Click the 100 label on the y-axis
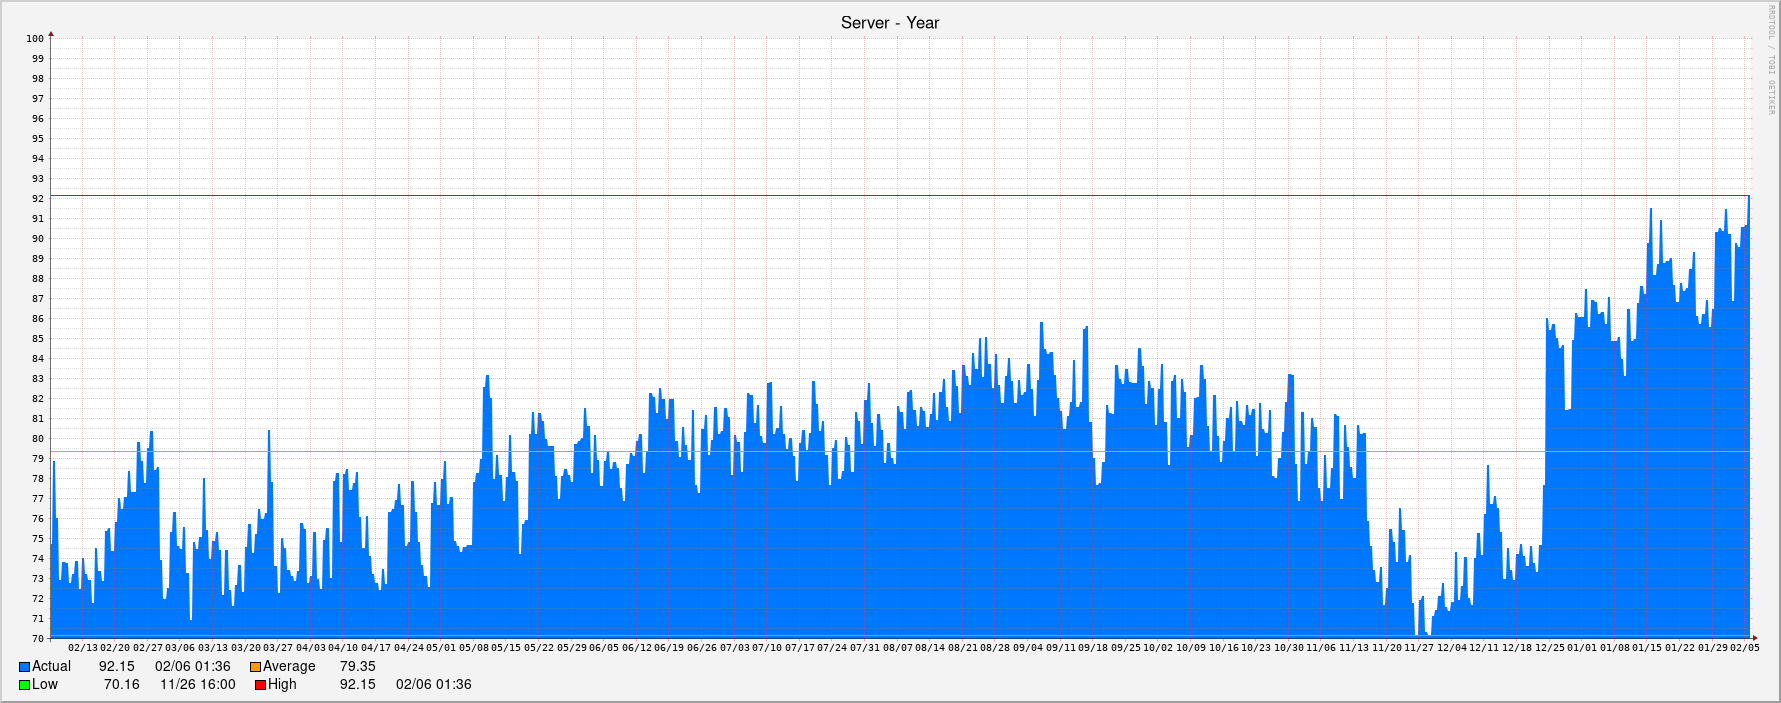The image size is (1781, 703). click(35, 39)
